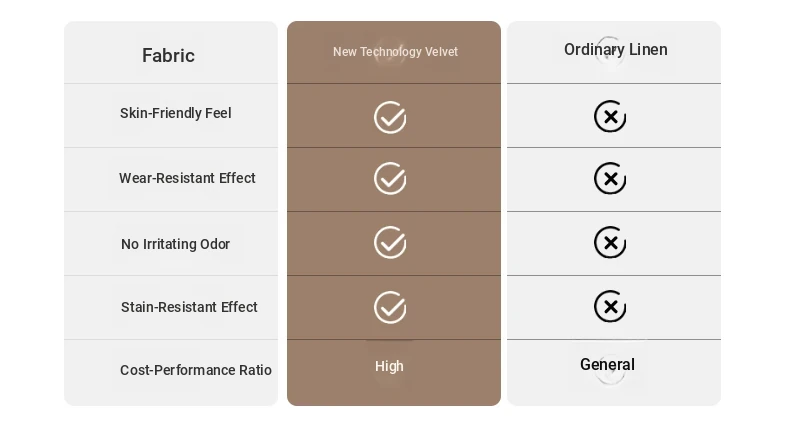This screenshot has height=448, width=790.
Task: Click the X icon in Skin-Friendly Feel row
Action: coord(610,116)
